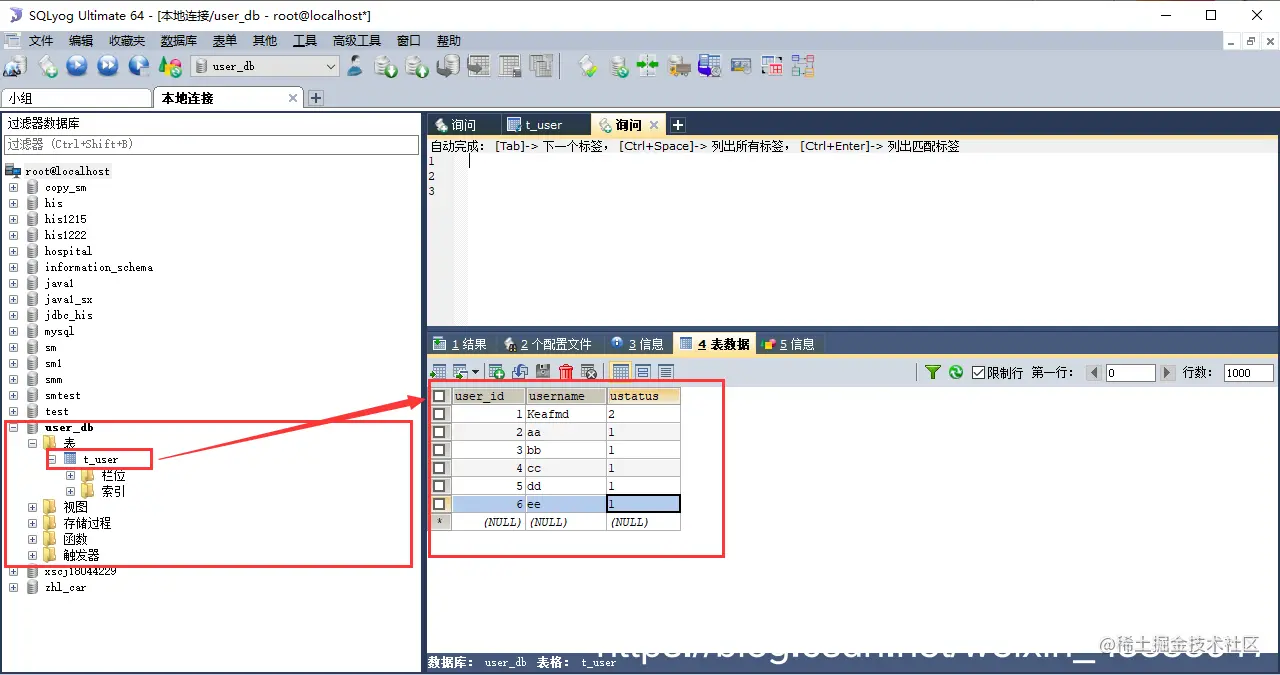Click the new query editor icon
The image size is (1280, 675).
[x=47, y=66]
